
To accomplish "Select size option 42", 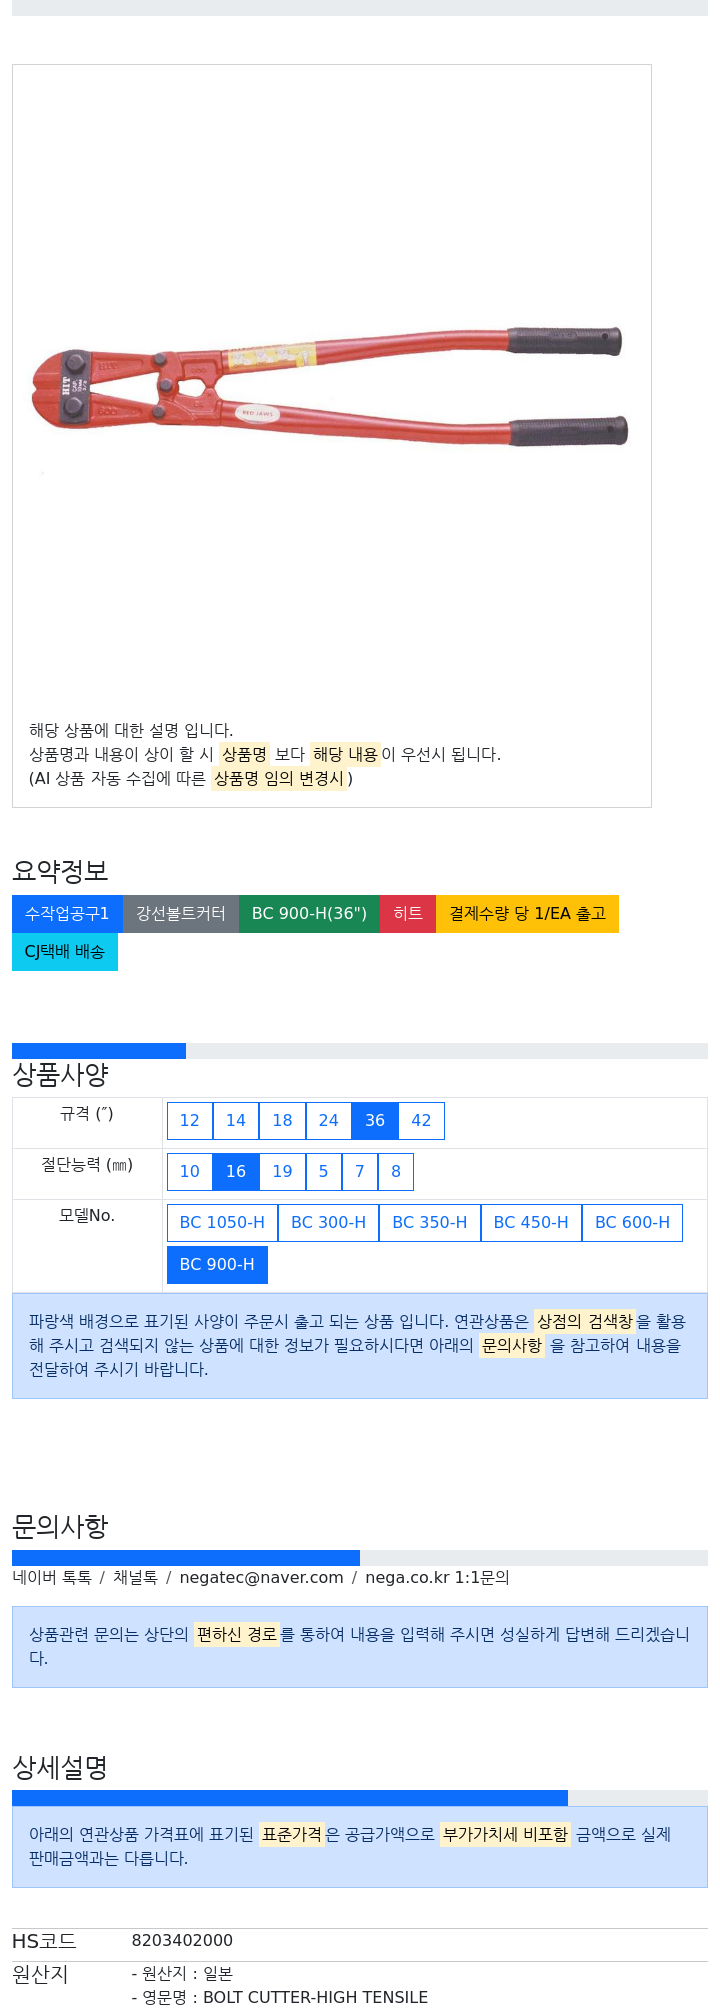I will [x=421, y=1121].
